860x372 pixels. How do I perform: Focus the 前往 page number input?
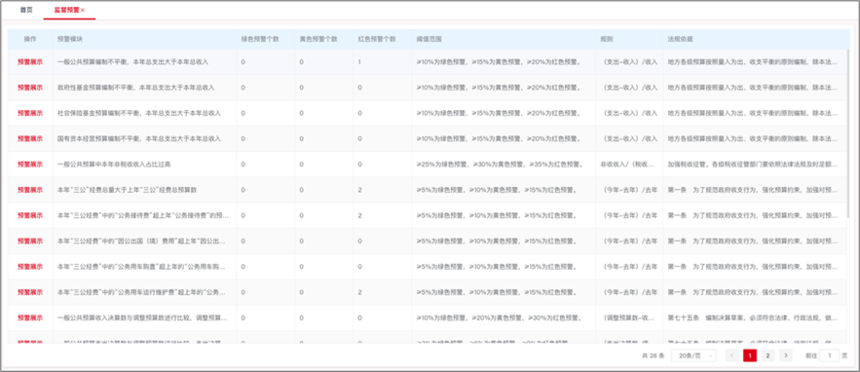(829, 356)
